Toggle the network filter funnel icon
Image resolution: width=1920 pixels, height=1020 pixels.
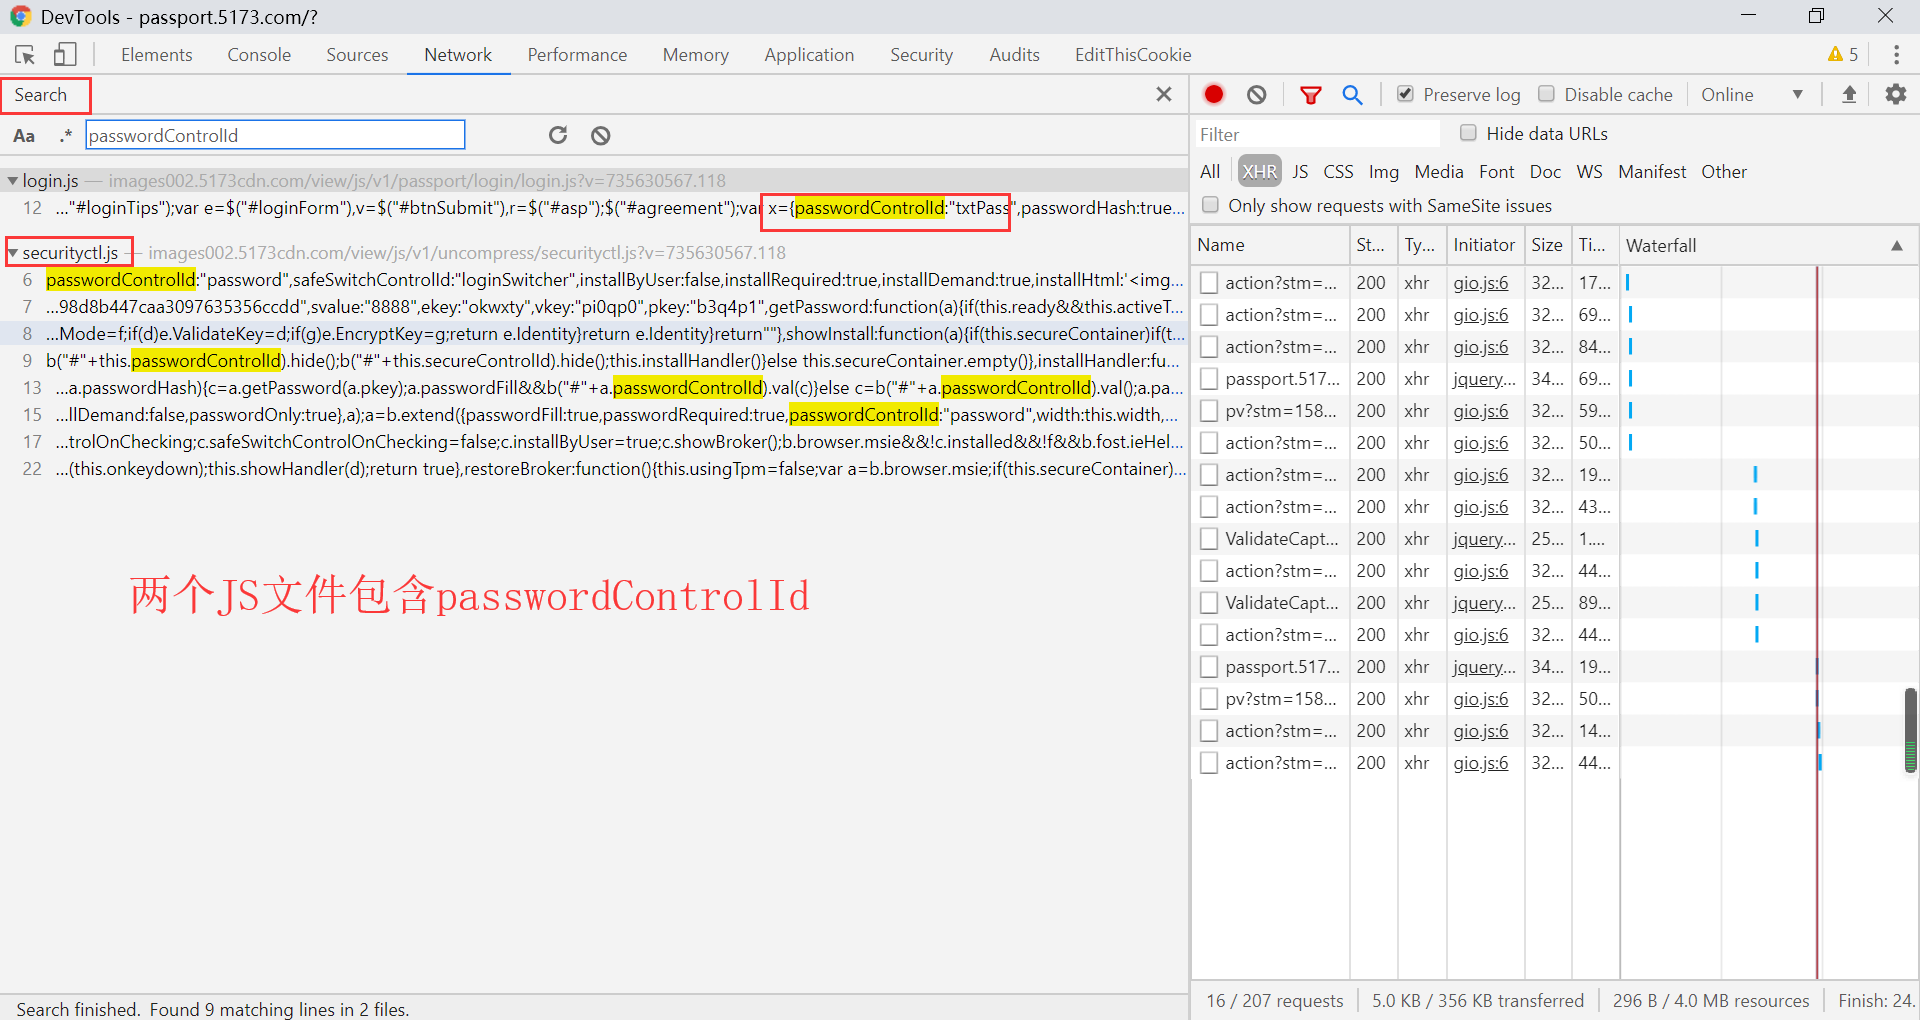tap(1310, 94)
